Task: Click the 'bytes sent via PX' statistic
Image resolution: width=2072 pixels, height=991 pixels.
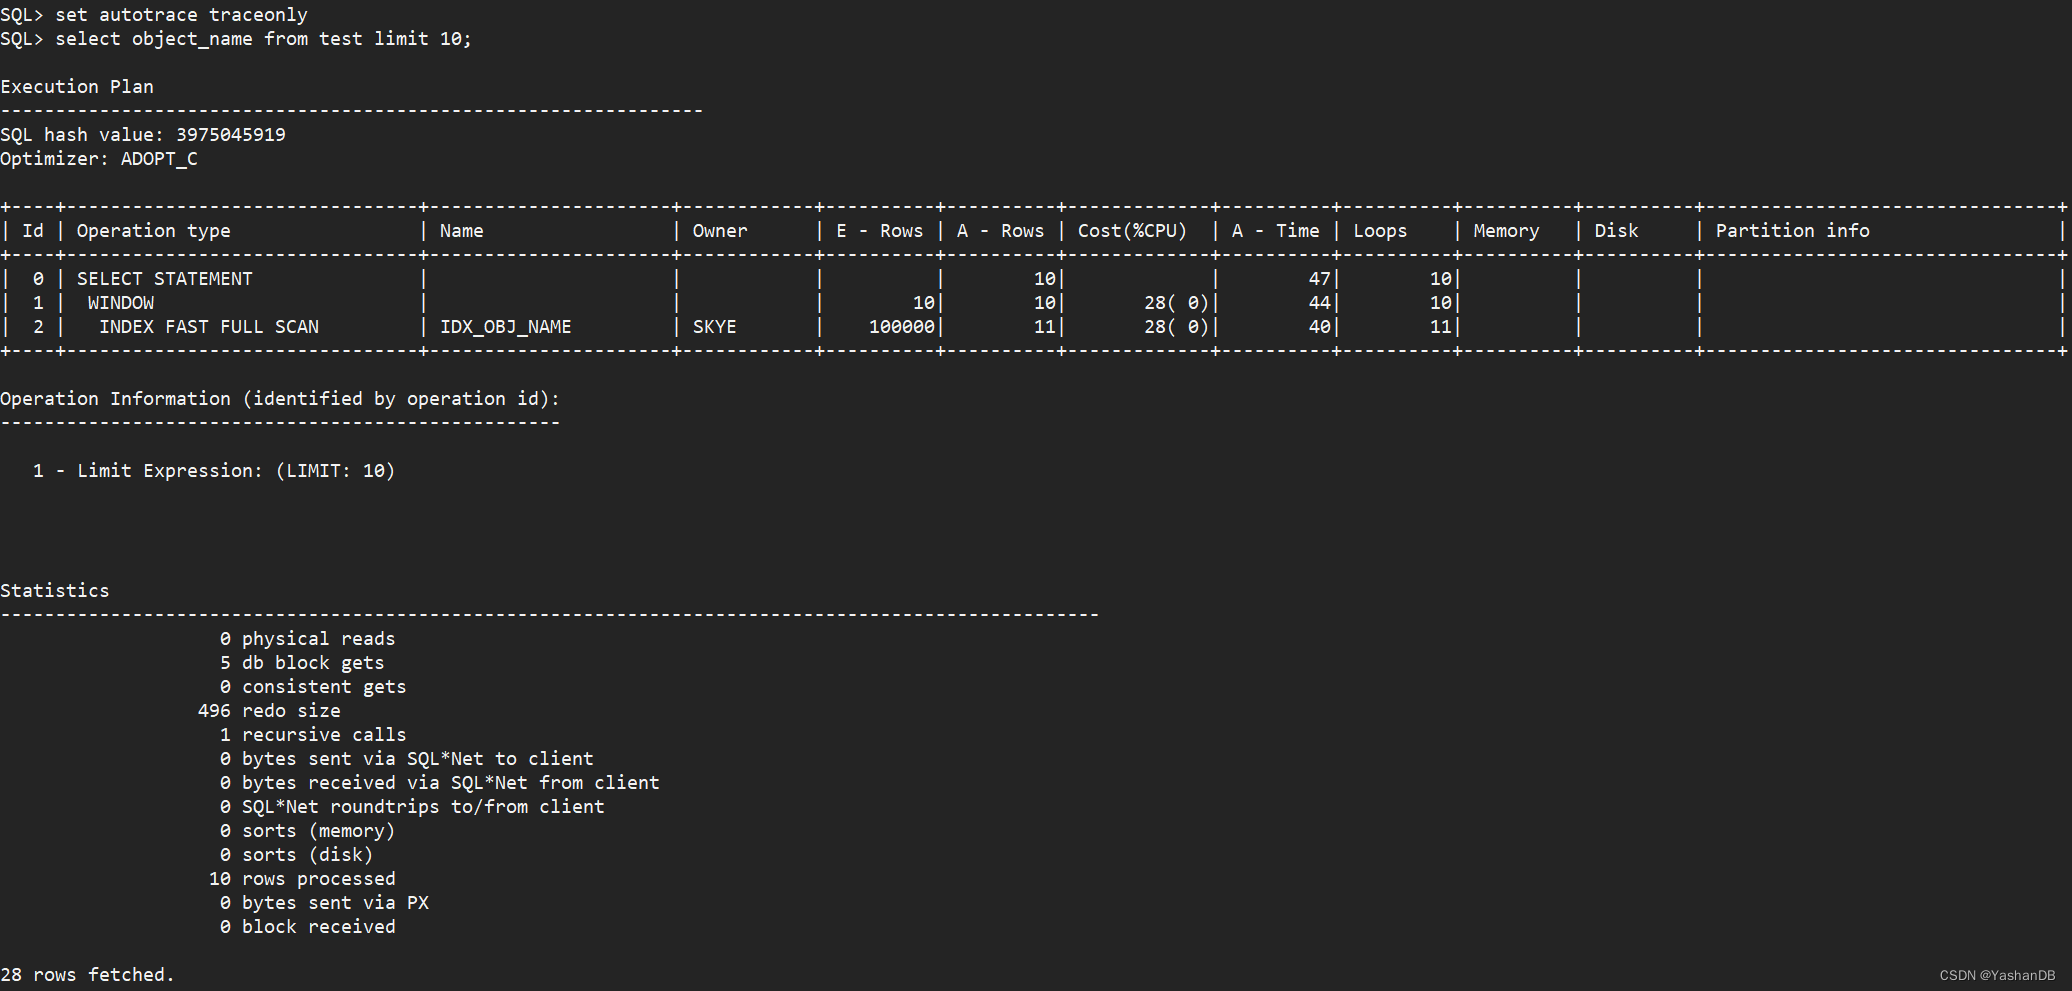Action: [x=324, y=903]
